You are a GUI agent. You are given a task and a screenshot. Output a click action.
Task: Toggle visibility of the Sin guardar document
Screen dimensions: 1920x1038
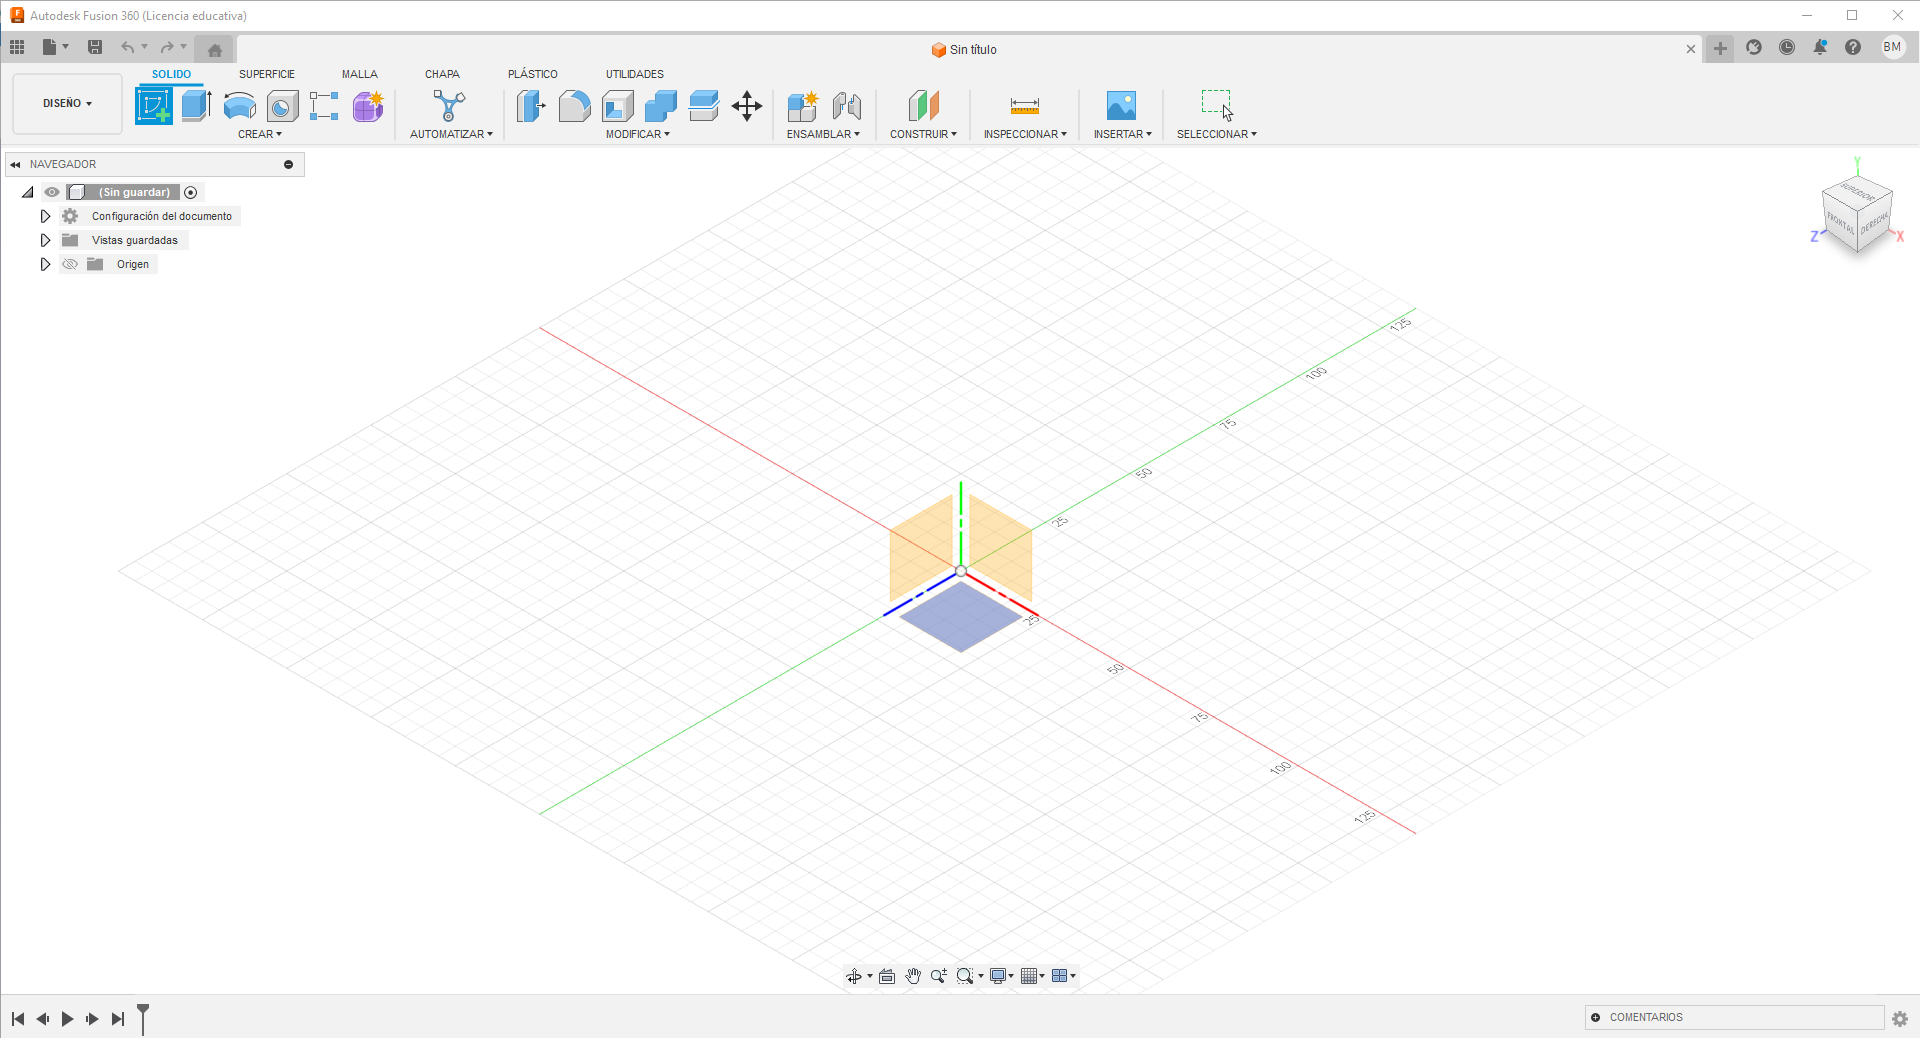click(x=51, y=192)
